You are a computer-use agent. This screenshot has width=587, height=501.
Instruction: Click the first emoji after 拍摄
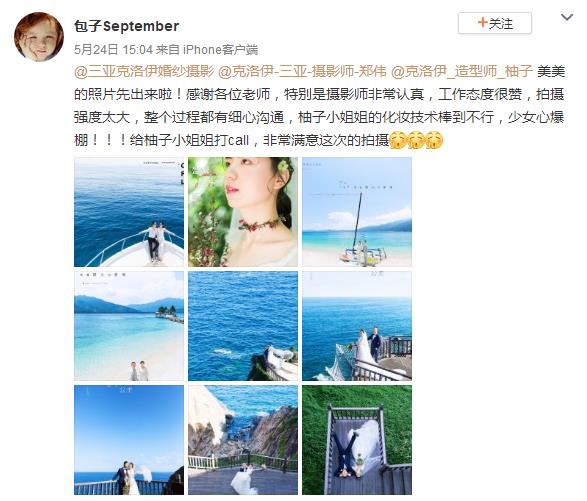(x=398, y=140)
